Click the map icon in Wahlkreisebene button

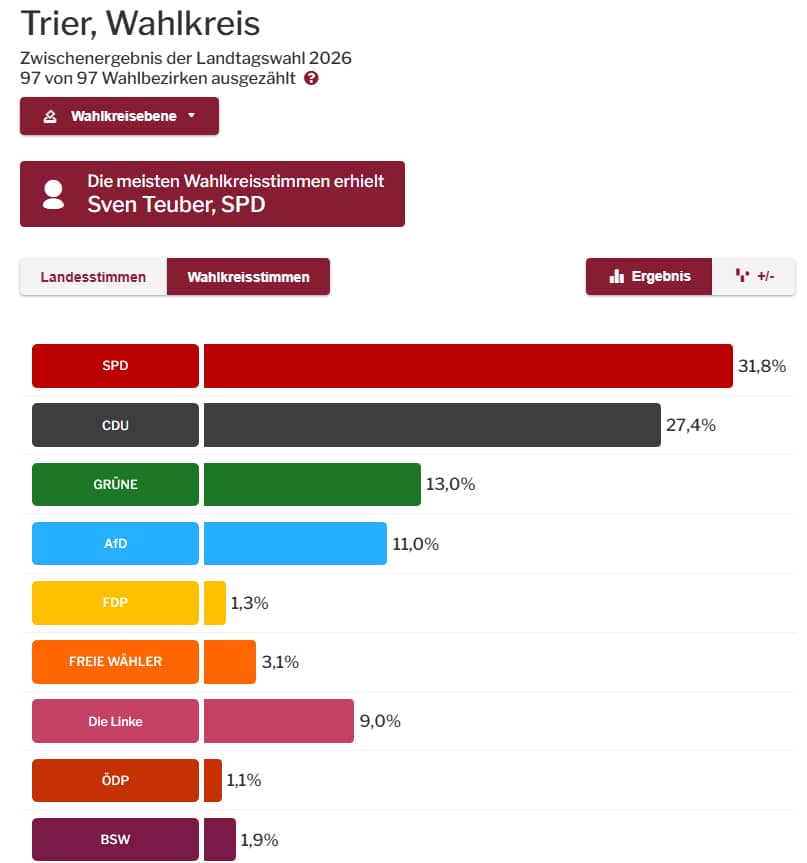50,116
